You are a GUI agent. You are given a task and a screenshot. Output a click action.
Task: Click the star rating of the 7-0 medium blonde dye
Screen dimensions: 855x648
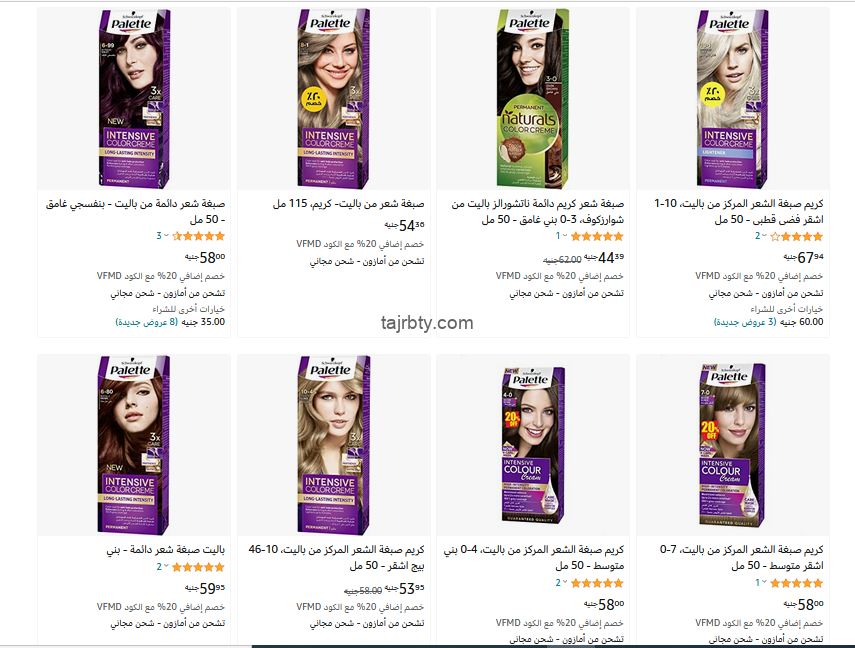797,583
